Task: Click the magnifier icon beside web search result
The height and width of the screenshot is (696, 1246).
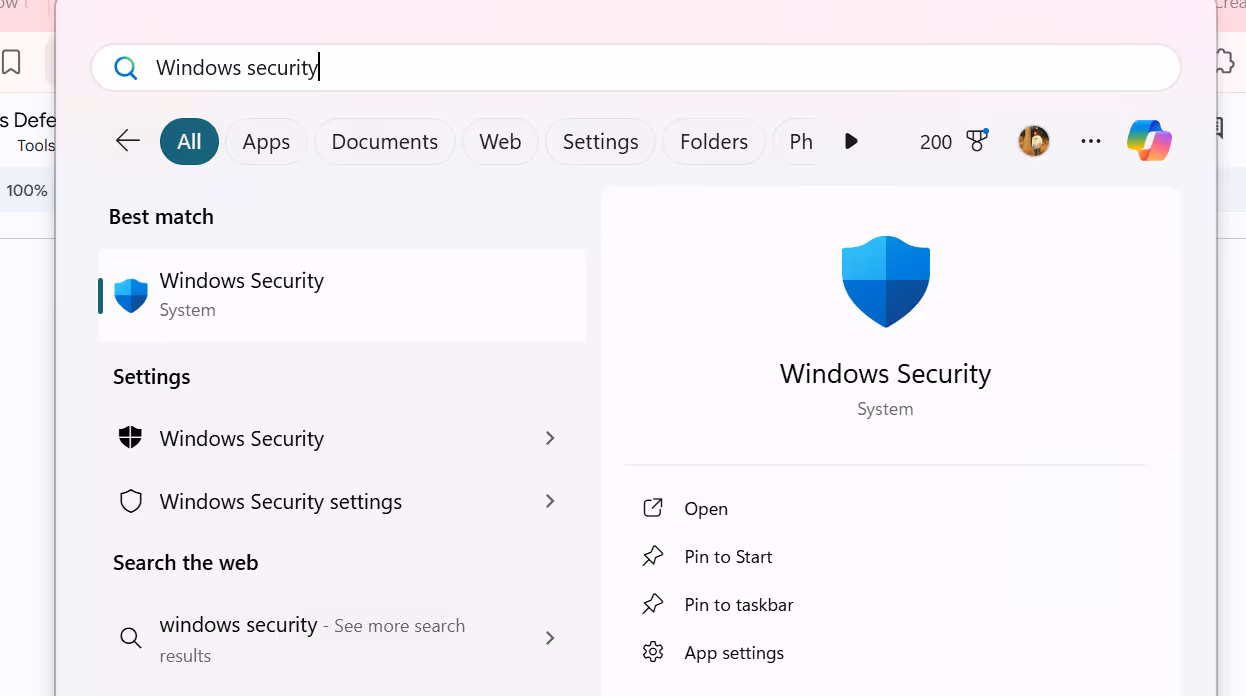Action: click(x=131, y=638)
